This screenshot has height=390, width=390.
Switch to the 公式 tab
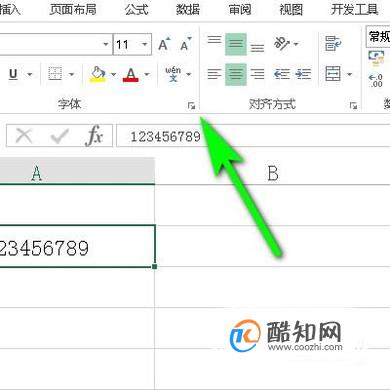136,9
